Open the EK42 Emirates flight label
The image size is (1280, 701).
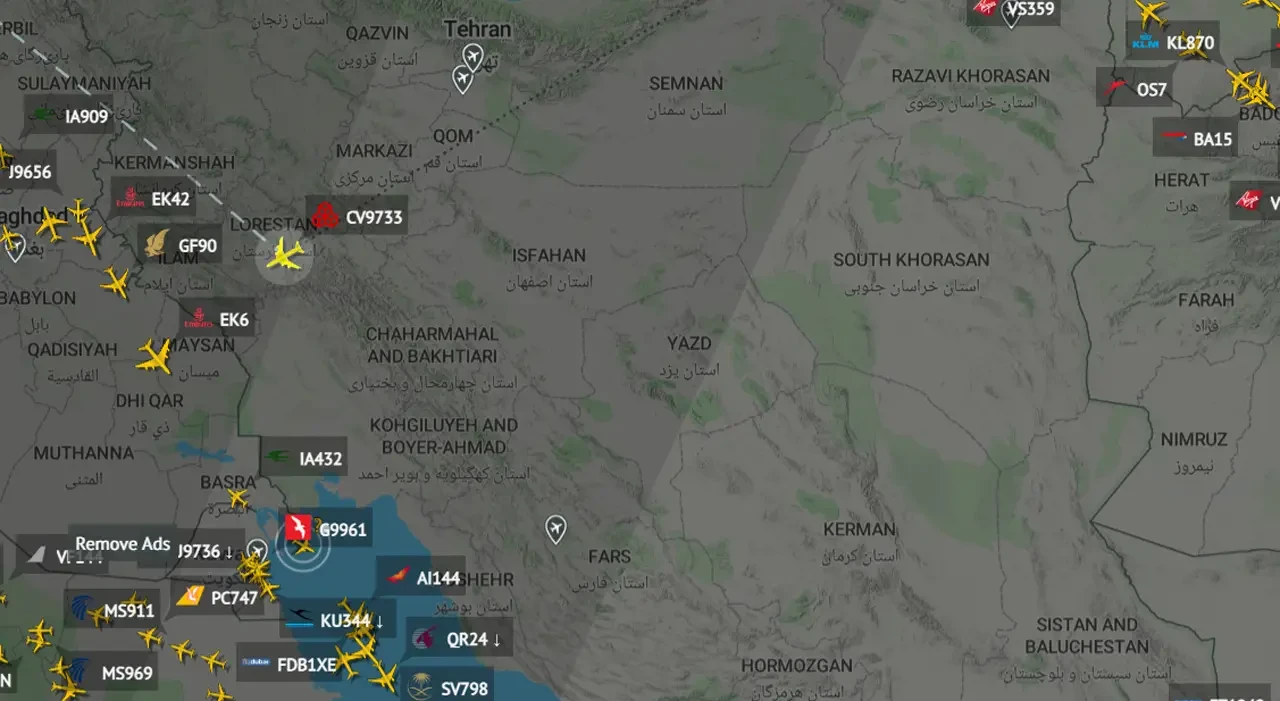click(153, 199)
